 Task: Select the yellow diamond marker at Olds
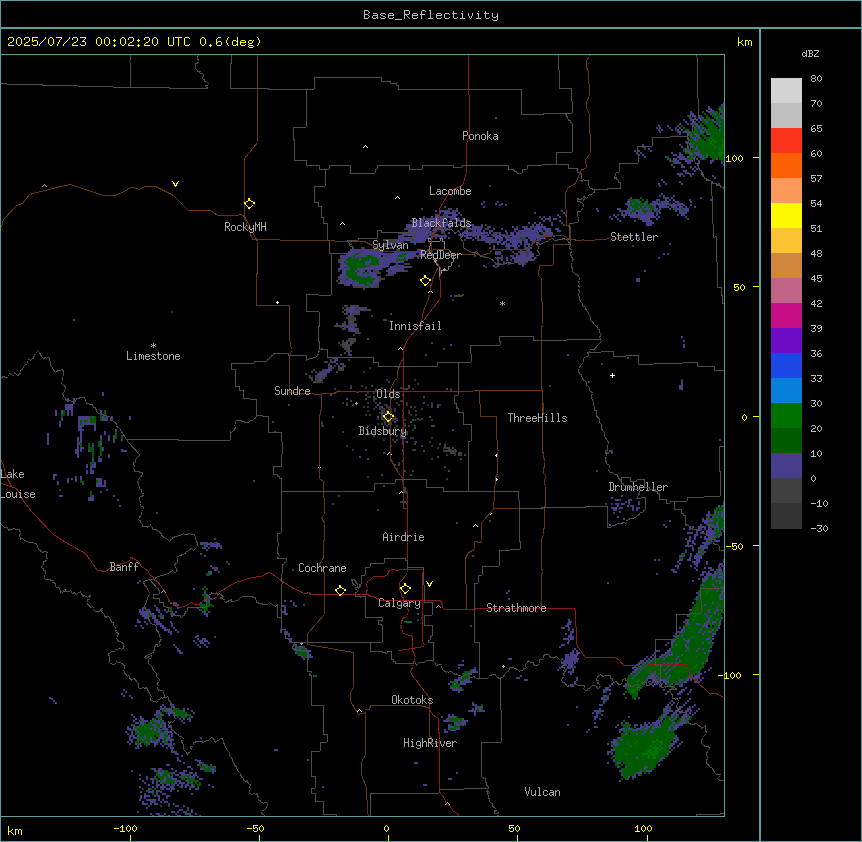(388, 417)
